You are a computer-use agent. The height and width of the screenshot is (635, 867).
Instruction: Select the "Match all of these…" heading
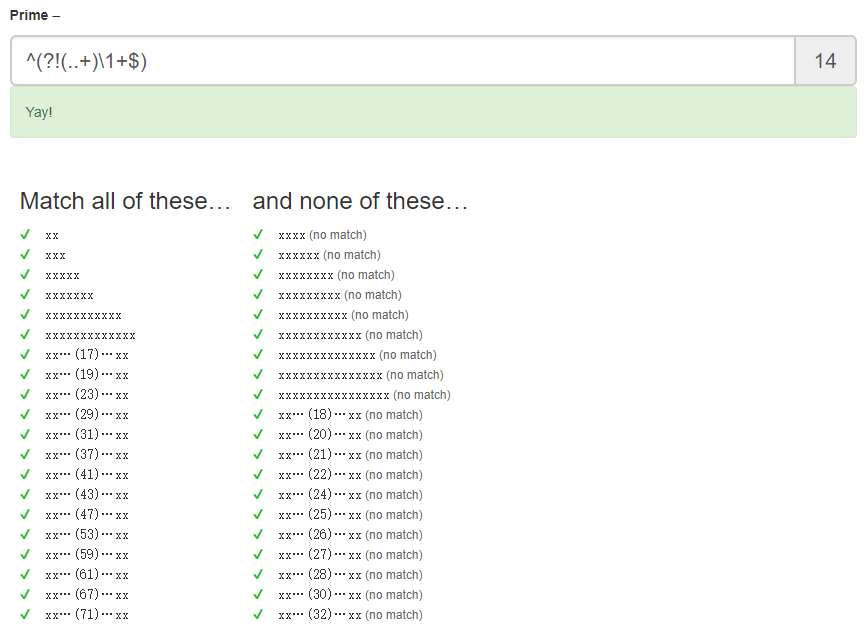[125, 201]
